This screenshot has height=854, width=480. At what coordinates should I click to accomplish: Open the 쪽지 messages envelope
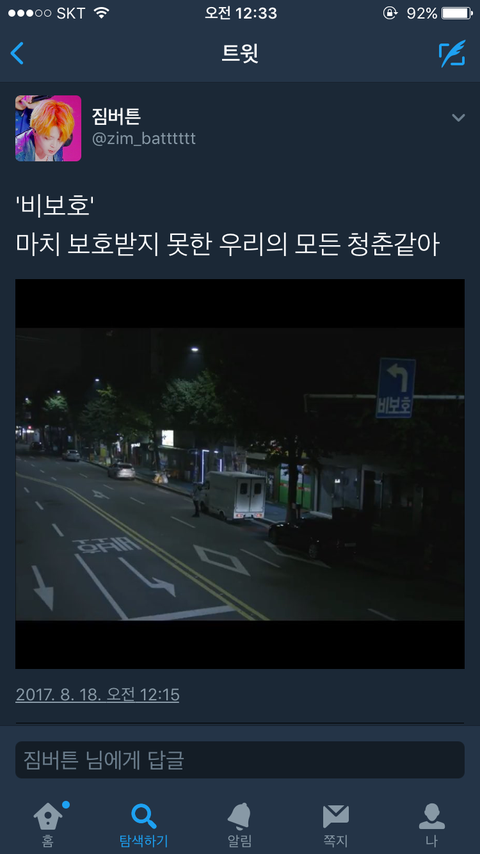click(336, 825)
